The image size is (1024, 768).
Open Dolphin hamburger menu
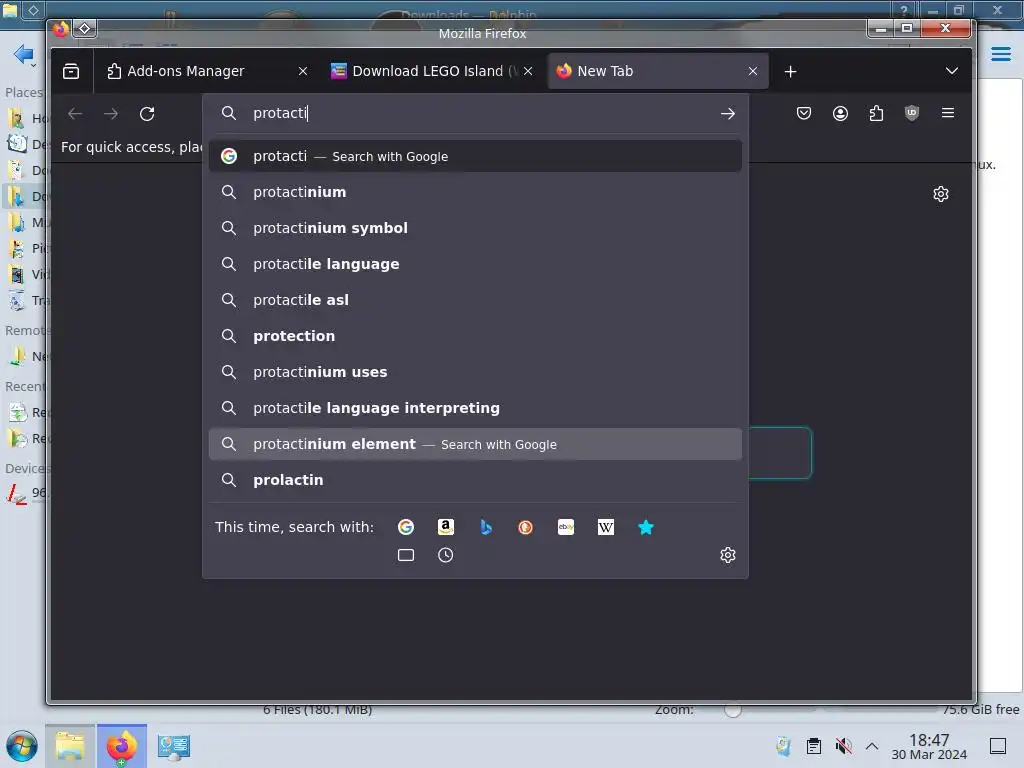click(x=1000, y=54)
